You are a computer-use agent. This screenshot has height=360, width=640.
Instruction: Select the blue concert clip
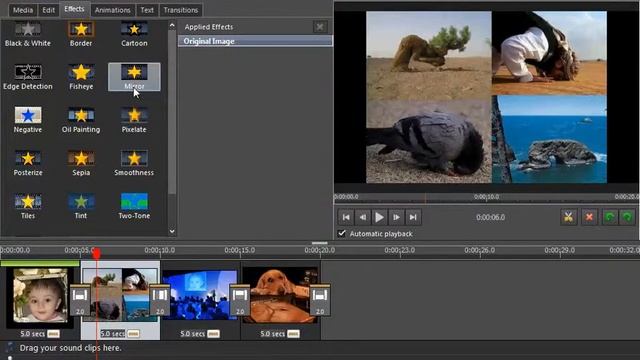[x=200, y=295]
